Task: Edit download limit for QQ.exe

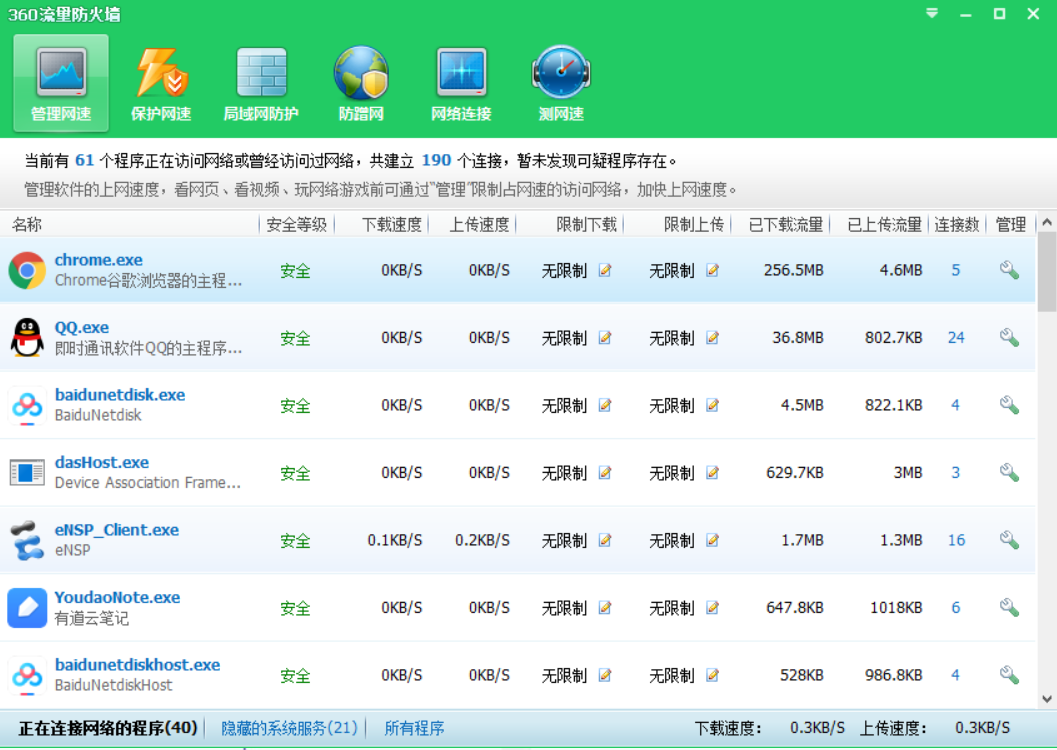Action: [x=605, y=338]
